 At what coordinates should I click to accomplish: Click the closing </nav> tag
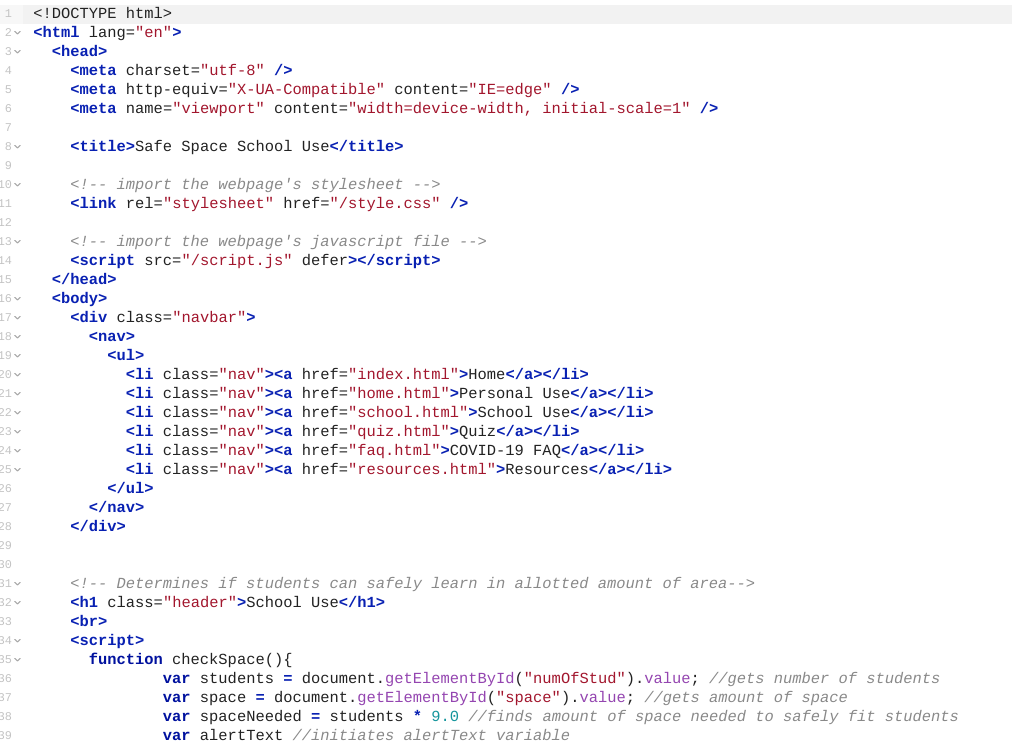pyautogui.click(x=116, y=507)
